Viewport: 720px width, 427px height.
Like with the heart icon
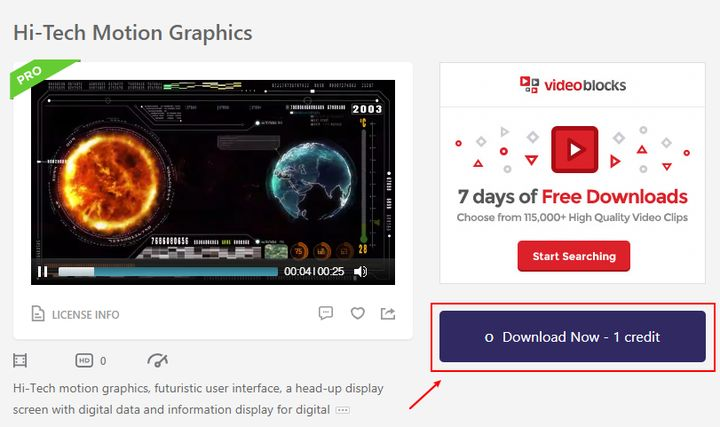tap(358, 313)
